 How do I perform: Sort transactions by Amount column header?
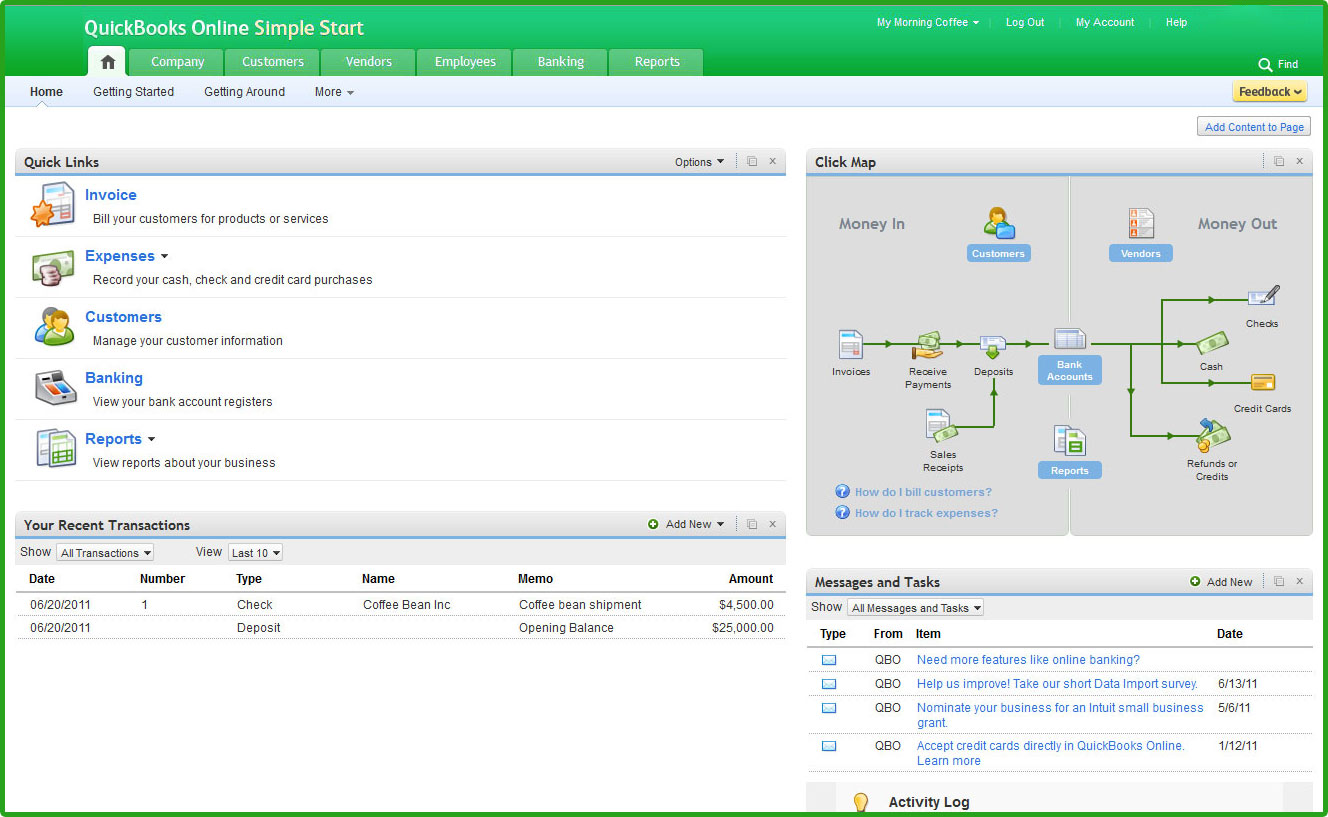750,579
